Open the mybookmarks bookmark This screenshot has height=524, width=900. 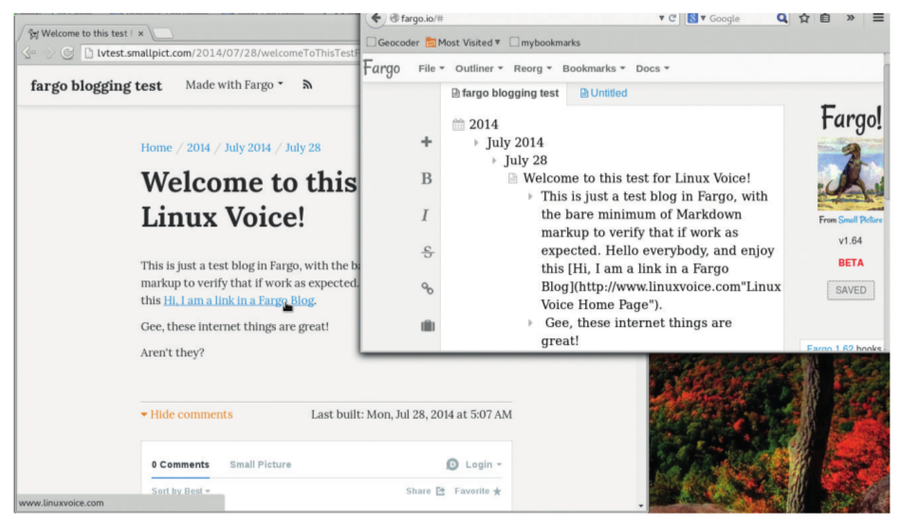(545, 42)
